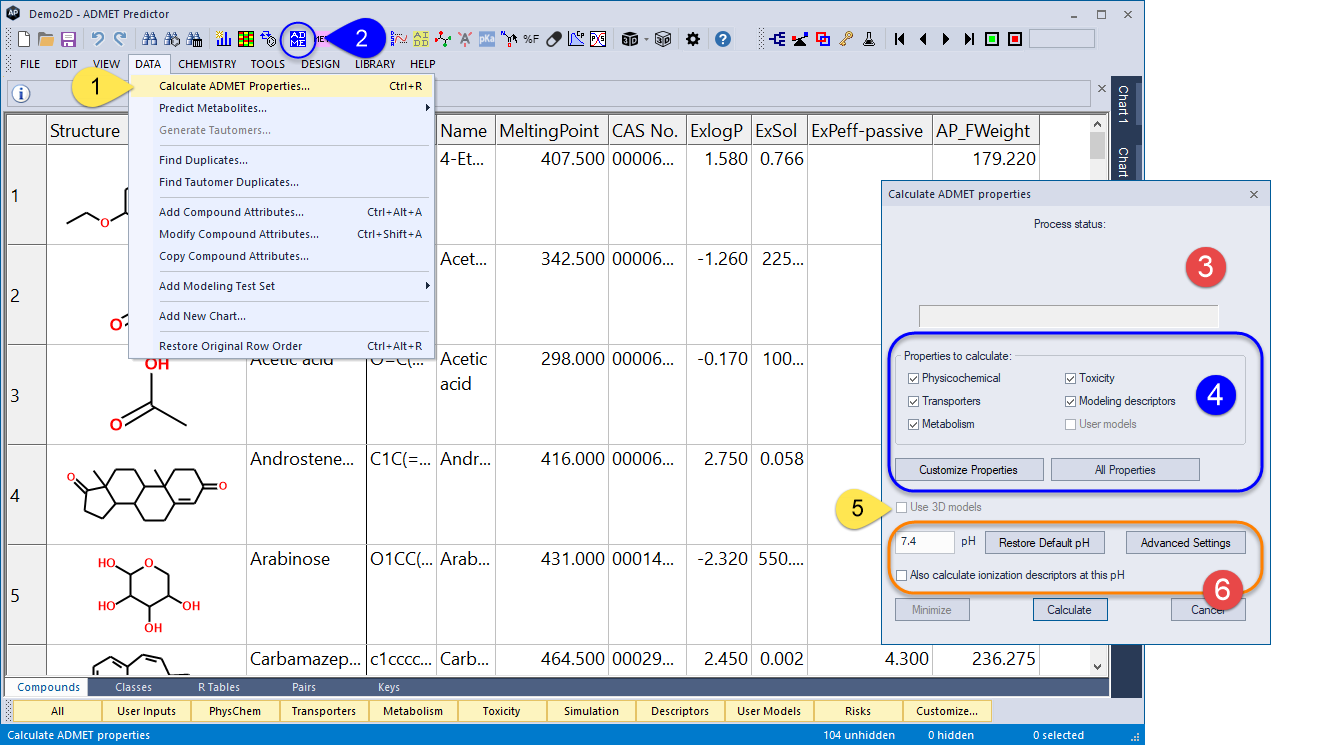Click the Customize Properties button

[968, 470]
